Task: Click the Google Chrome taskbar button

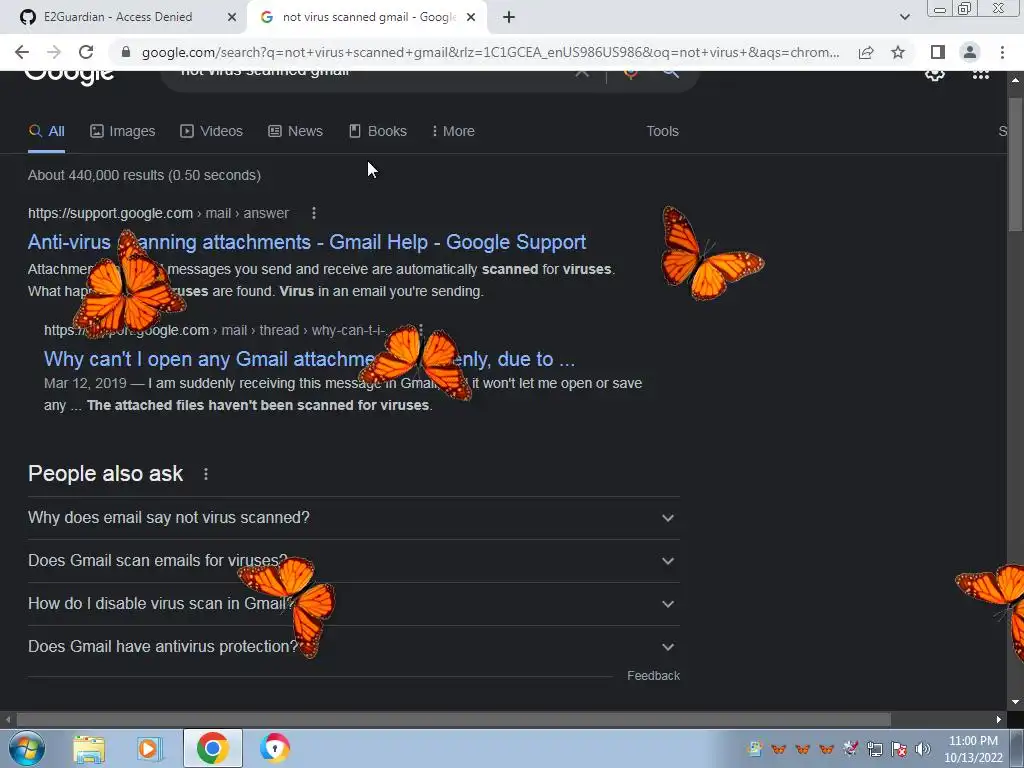Action: coord(212,748)
